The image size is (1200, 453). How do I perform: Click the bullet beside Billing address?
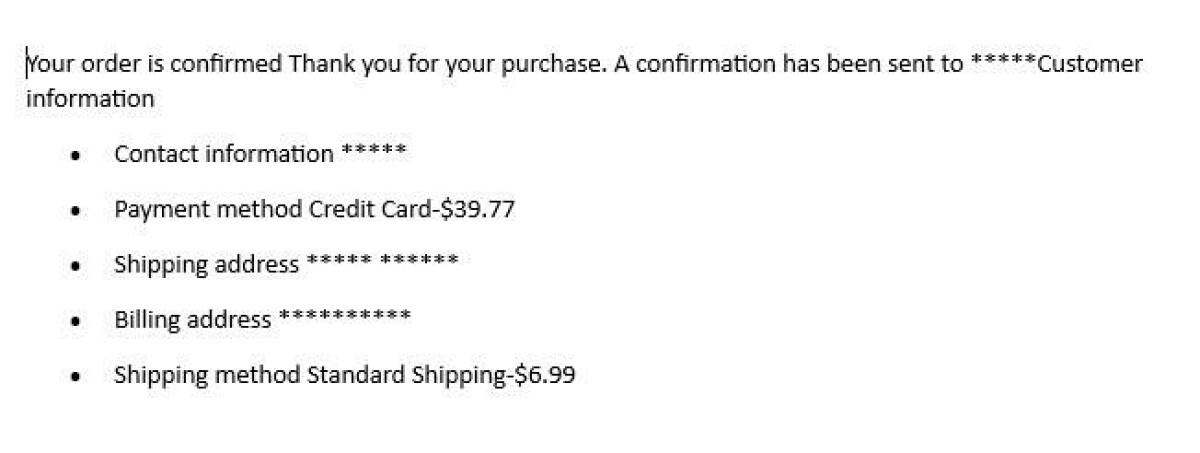coord(75,322)
